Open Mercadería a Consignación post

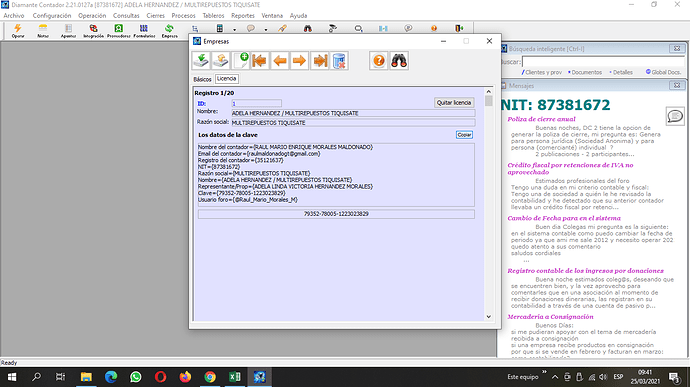coord(550,317)
